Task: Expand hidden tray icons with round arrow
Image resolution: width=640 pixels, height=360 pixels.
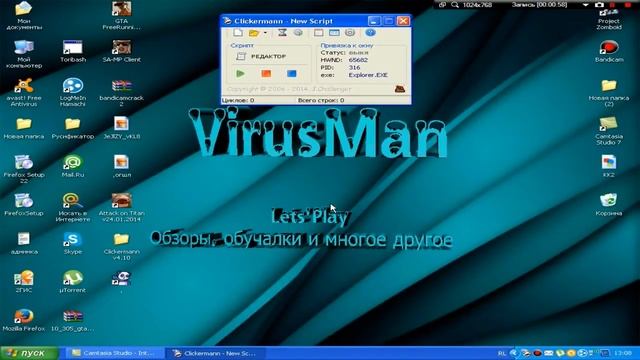Action: (513, 353)
